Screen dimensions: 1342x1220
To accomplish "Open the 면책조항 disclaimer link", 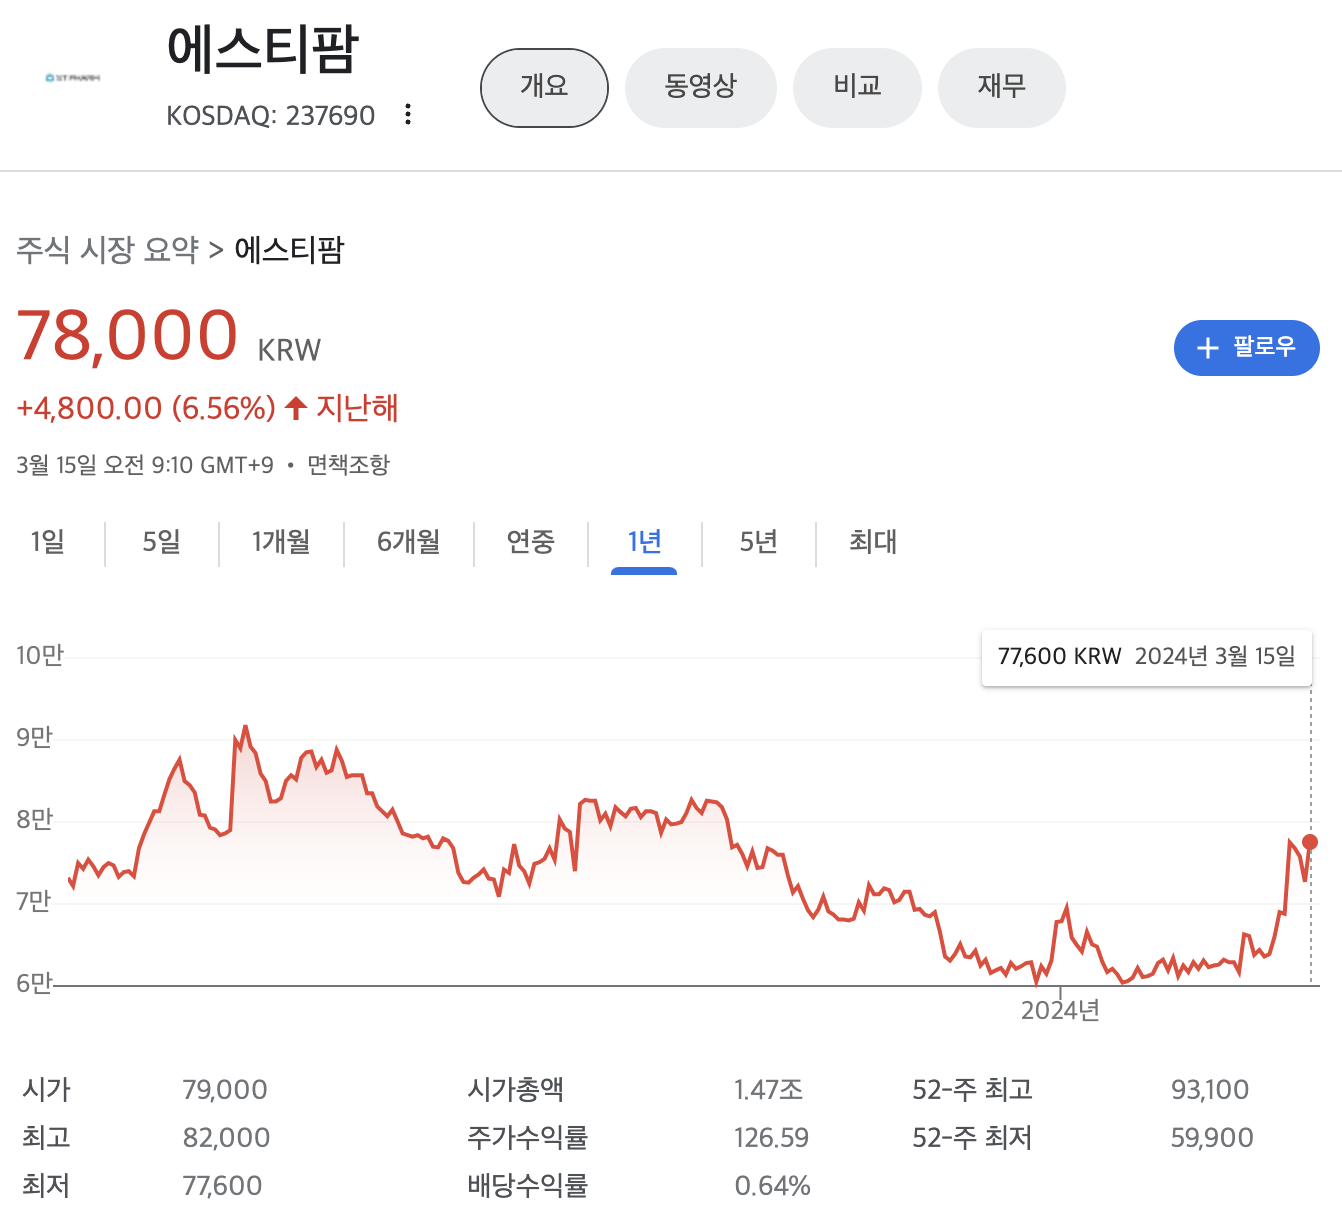I will pyautogui.click(x=348, y=465).
